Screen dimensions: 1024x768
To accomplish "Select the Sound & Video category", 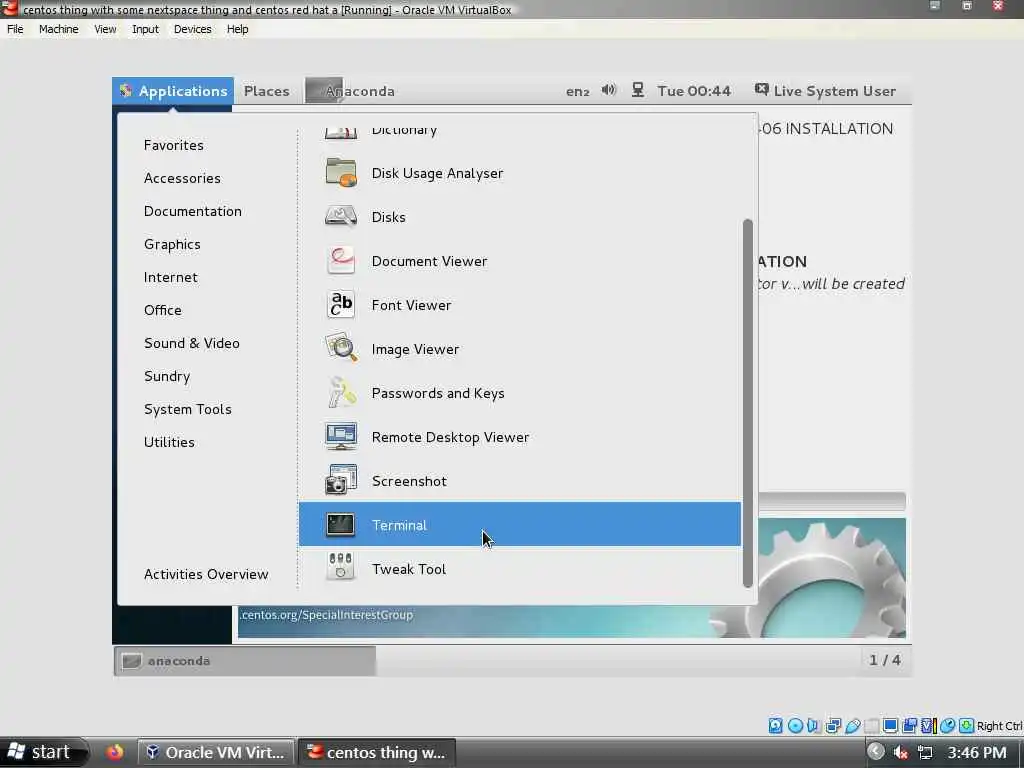I will click(192, 343).
